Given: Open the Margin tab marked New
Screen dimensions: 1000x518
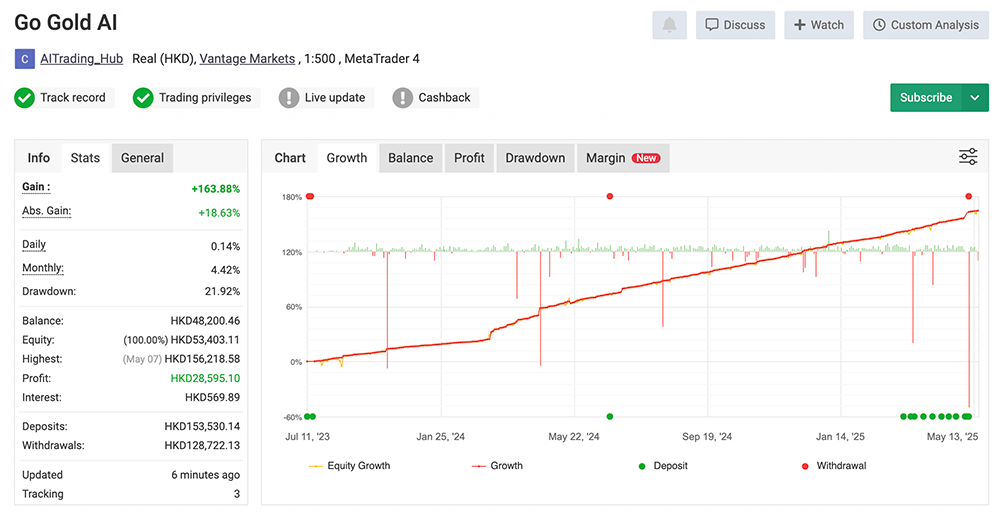Looking at the screenshot, I should click(622, 158).
